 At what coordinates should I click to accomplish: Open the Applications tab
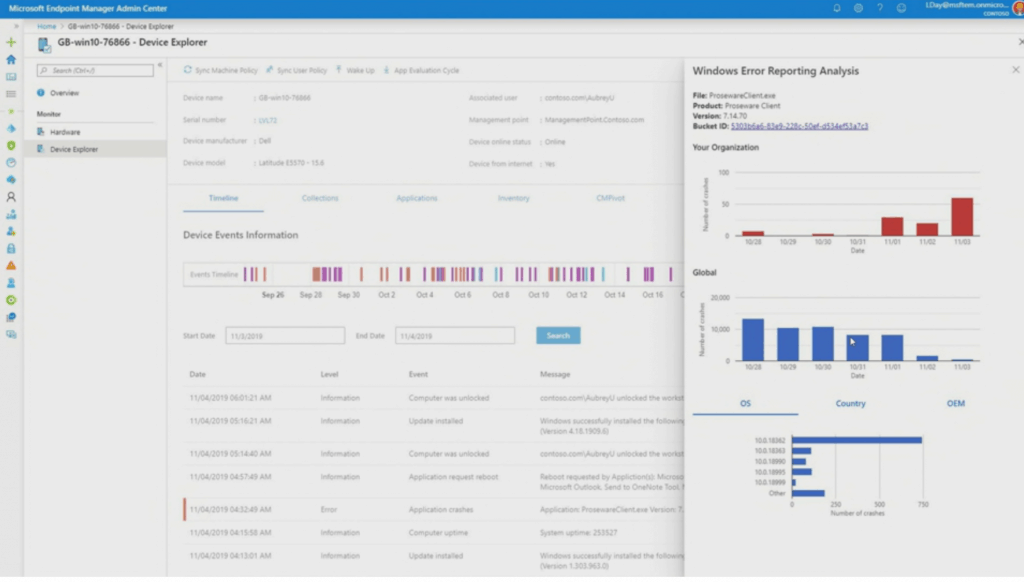pyautogui.click(x=417, y=199)
